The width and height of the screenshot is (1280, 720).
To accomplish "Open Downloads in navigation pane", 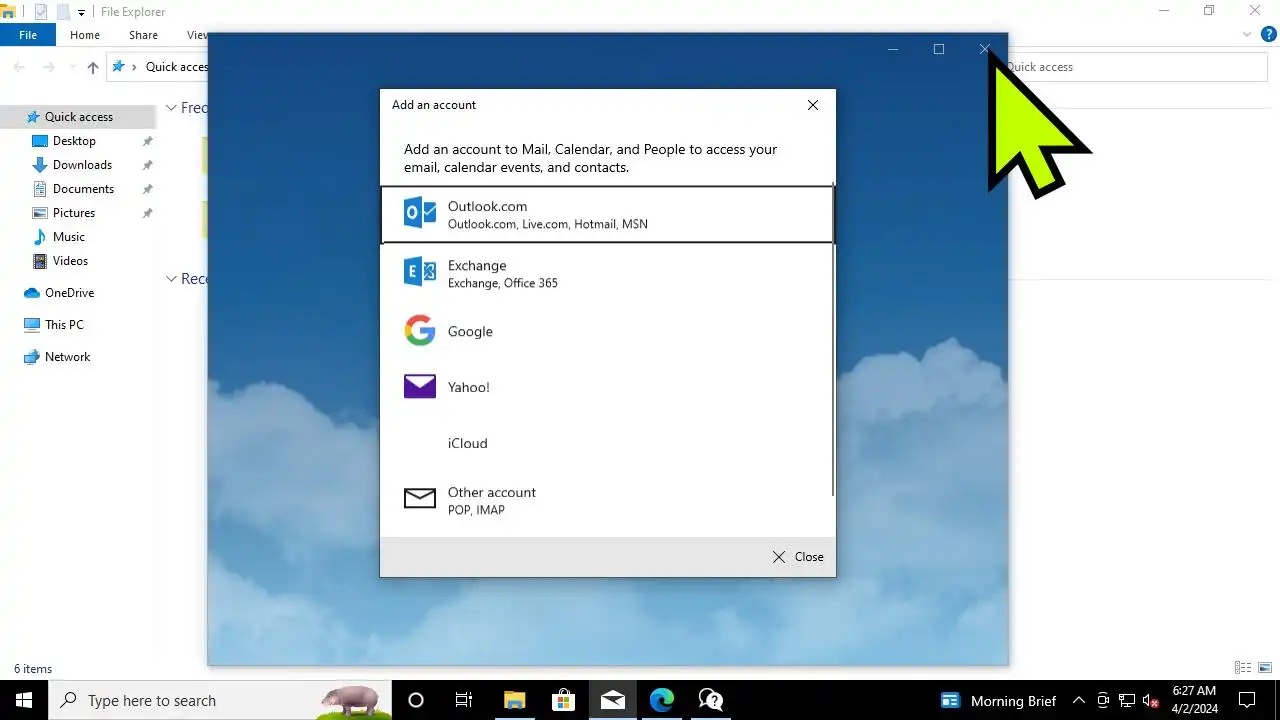I will coord(82,165).
